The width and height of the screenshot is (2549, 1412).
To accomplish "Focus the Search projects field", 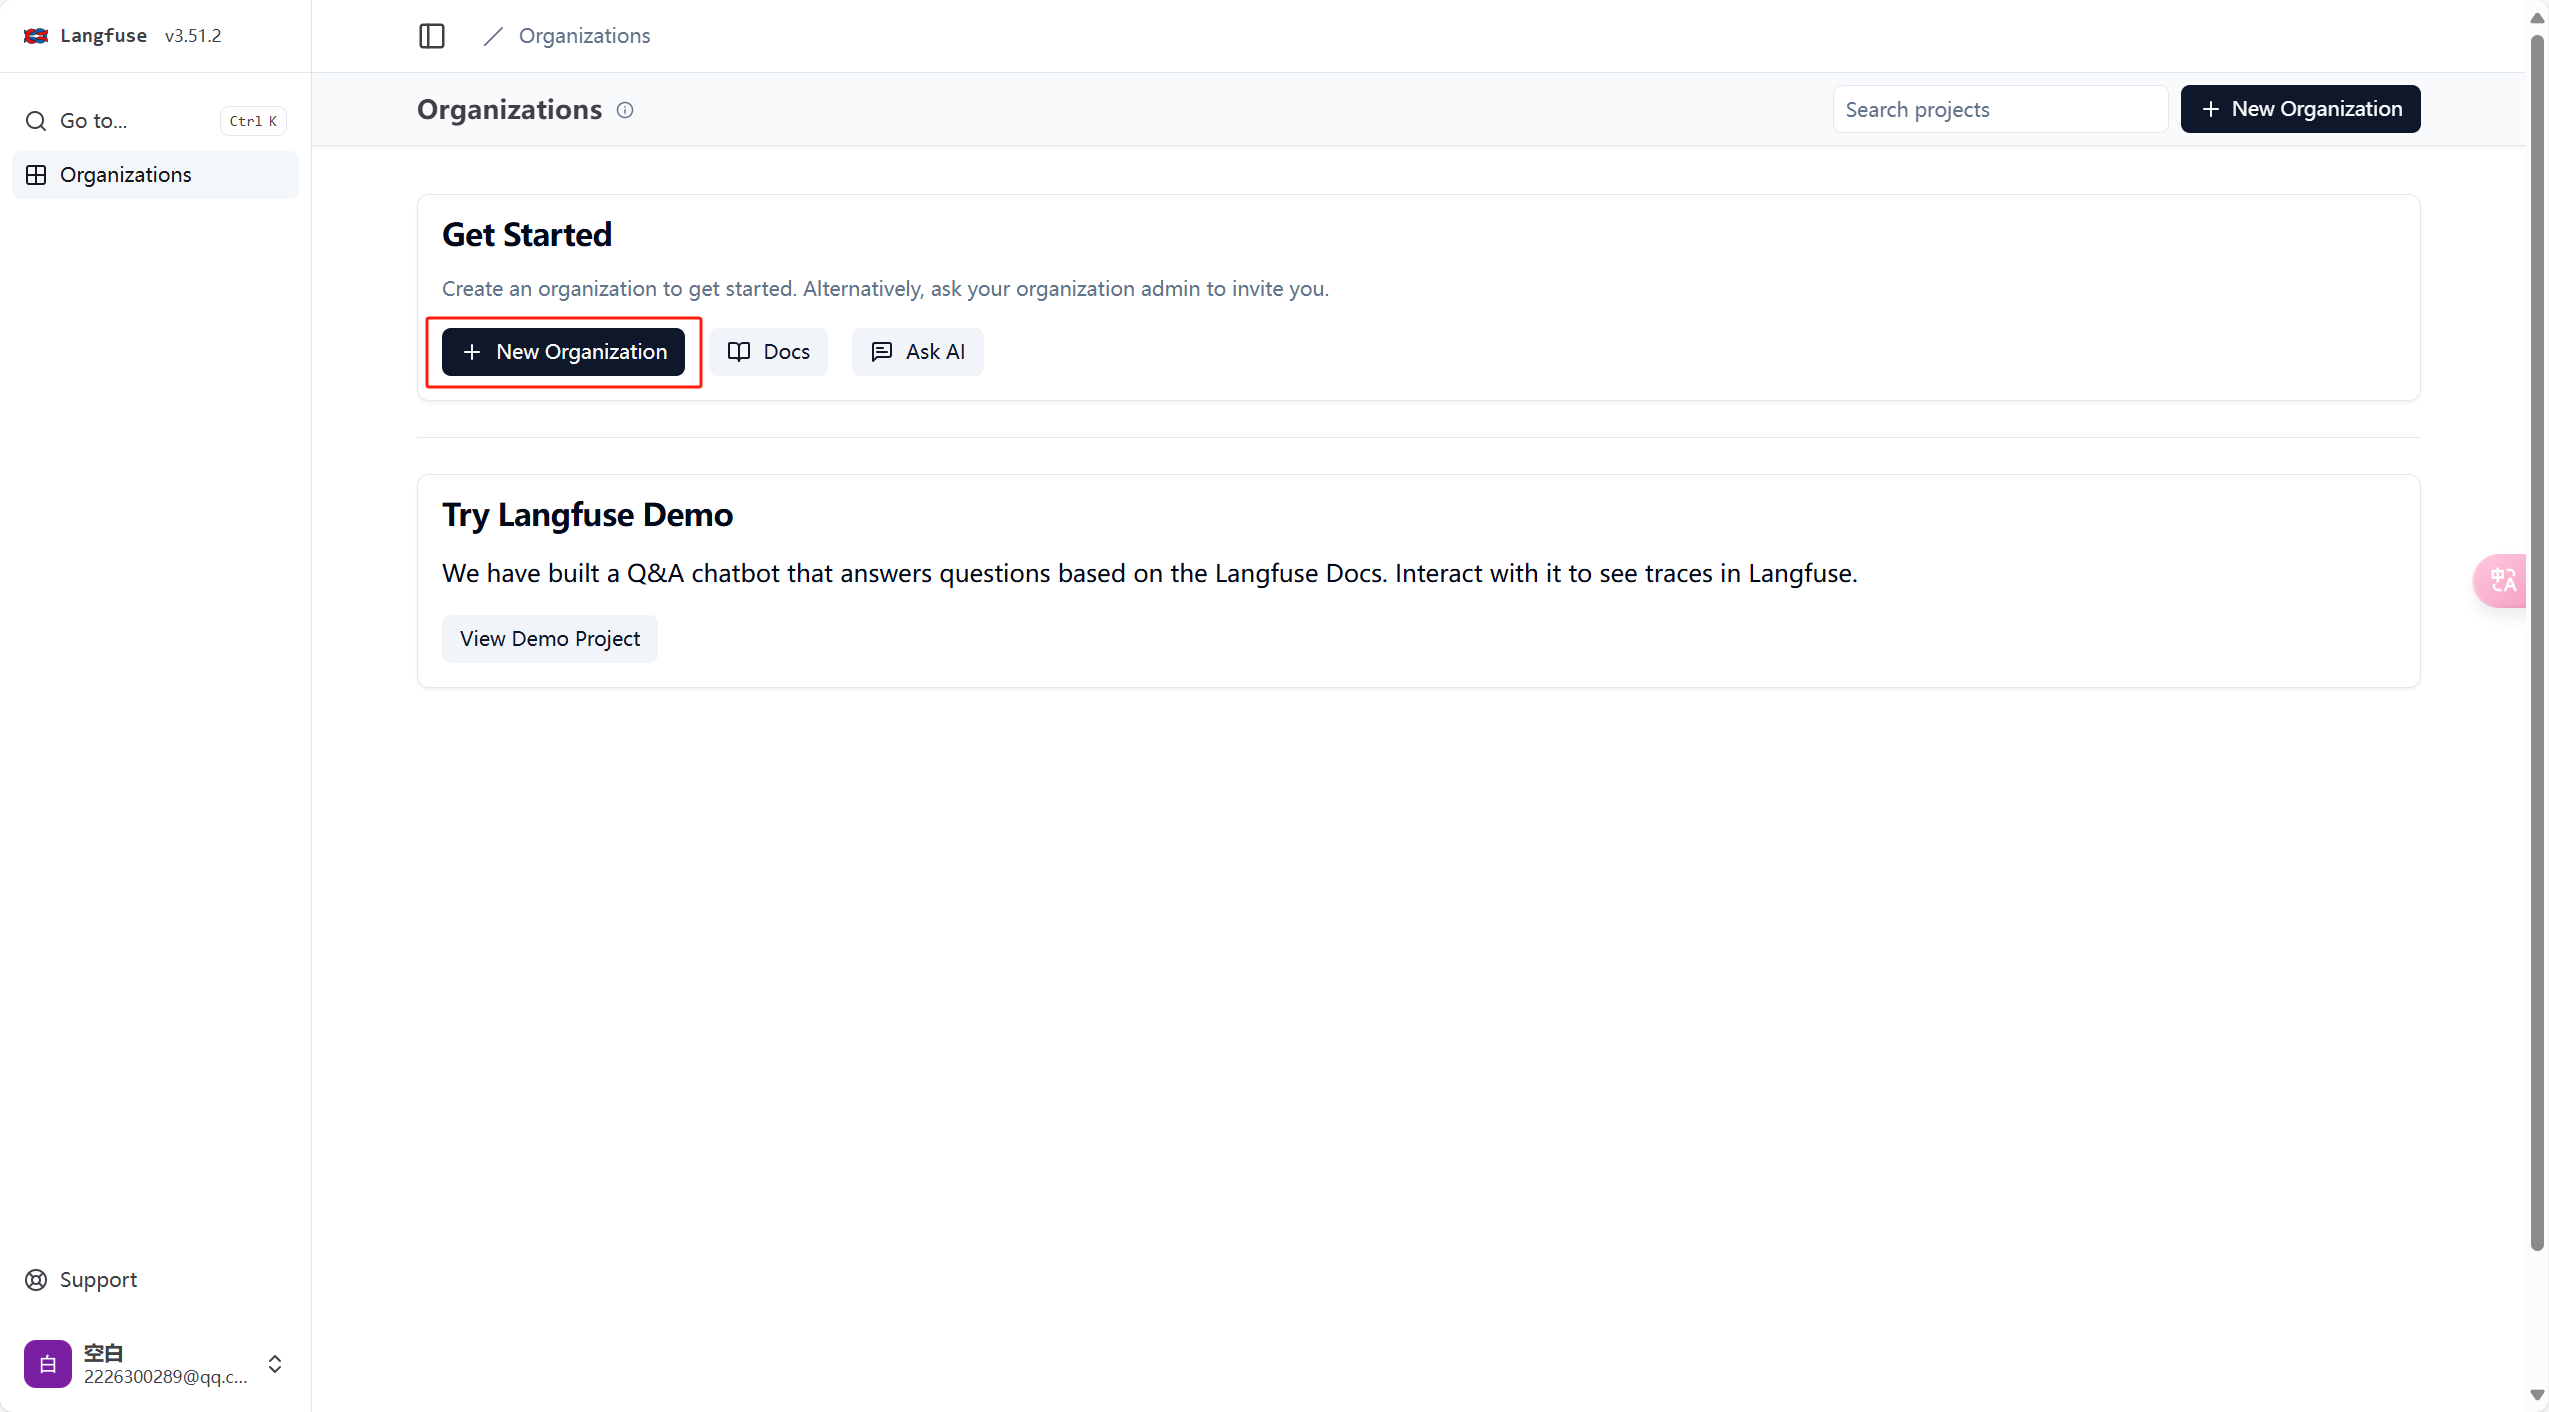I will [x=2000, y=109].
